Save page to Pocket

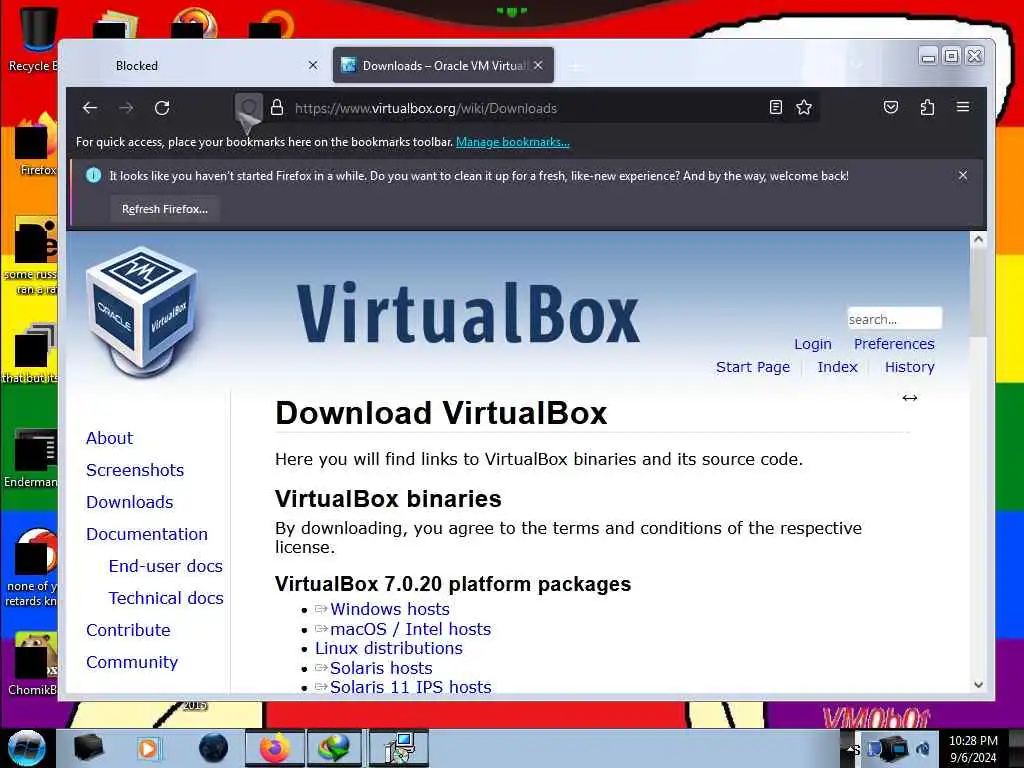tap(891, 107)
